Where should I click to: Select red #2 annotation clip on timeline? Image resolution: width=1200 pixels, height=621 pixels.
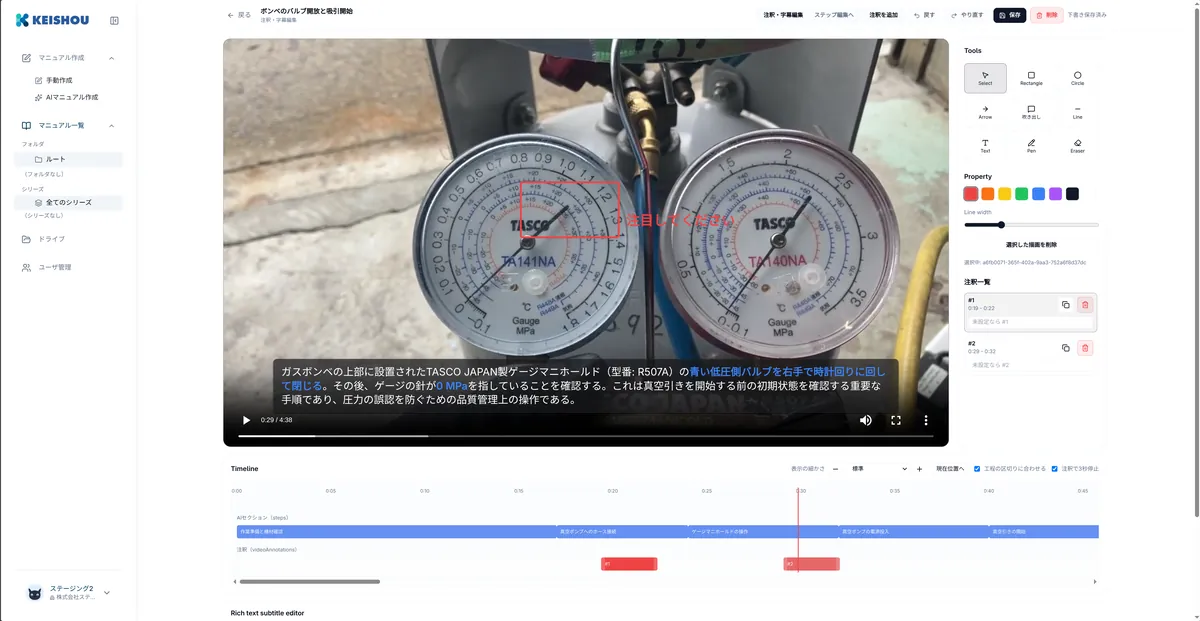(811, 564)
